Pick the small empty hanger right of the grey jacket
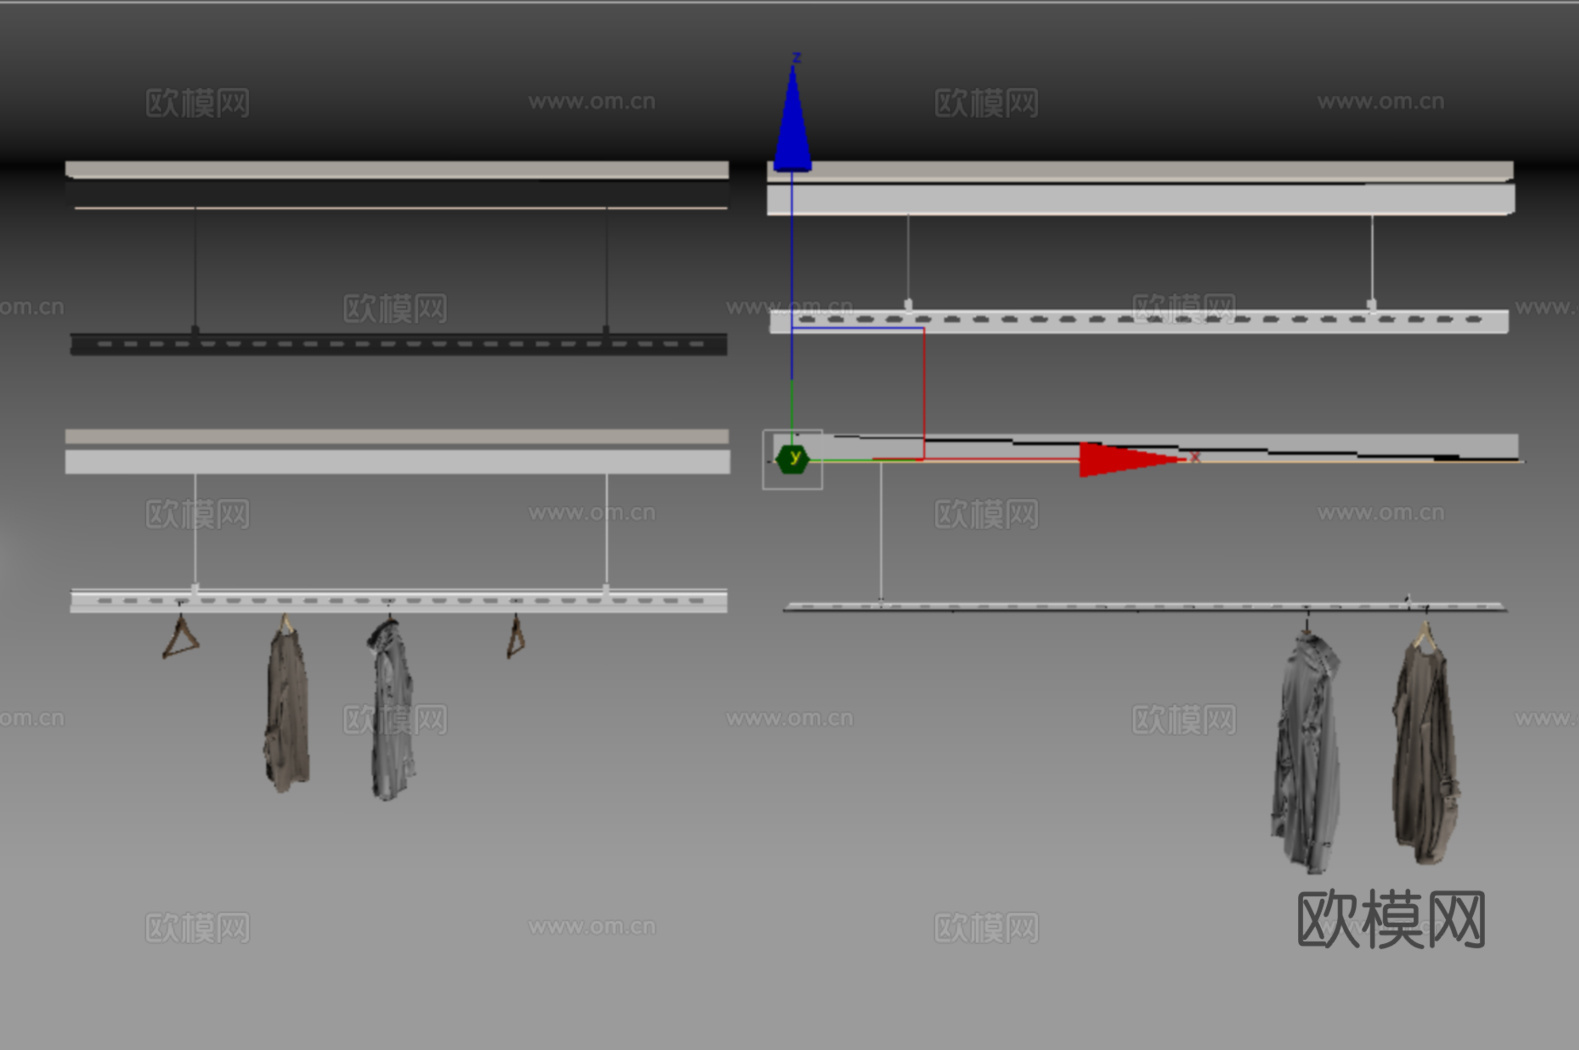This screenshot has width=1579, height=1050. coord(515,636)
